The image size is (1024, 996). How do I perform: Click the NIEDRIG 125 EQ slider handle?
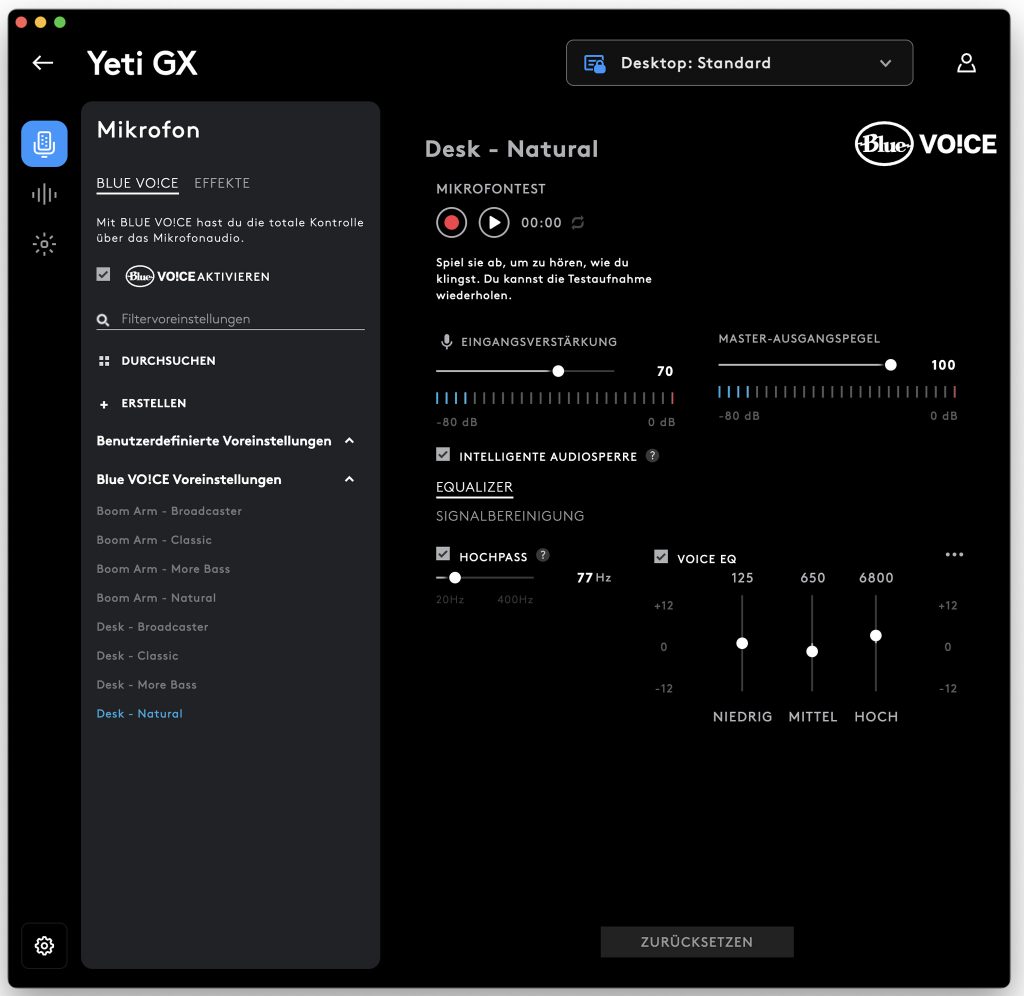[742, 643]
